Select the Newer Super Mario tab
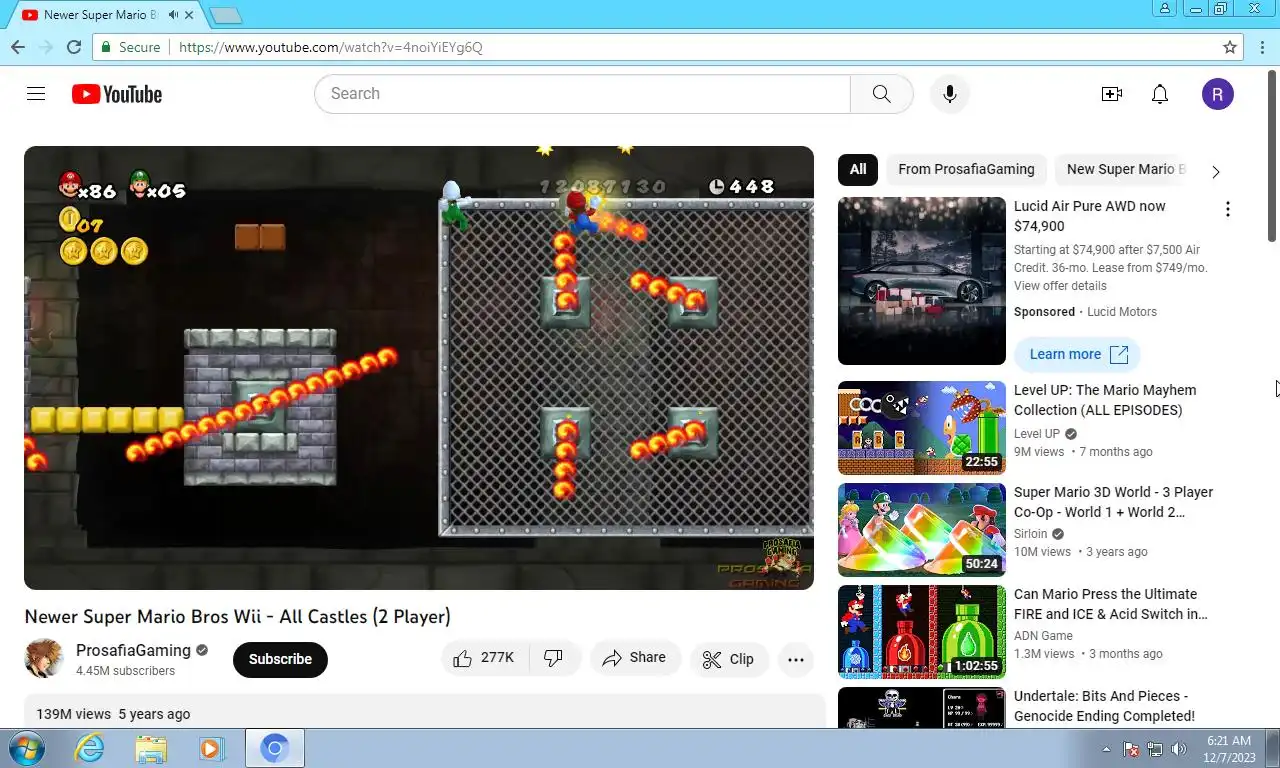This screenshot has height=768, width=1280. click(x=101, y=15)
